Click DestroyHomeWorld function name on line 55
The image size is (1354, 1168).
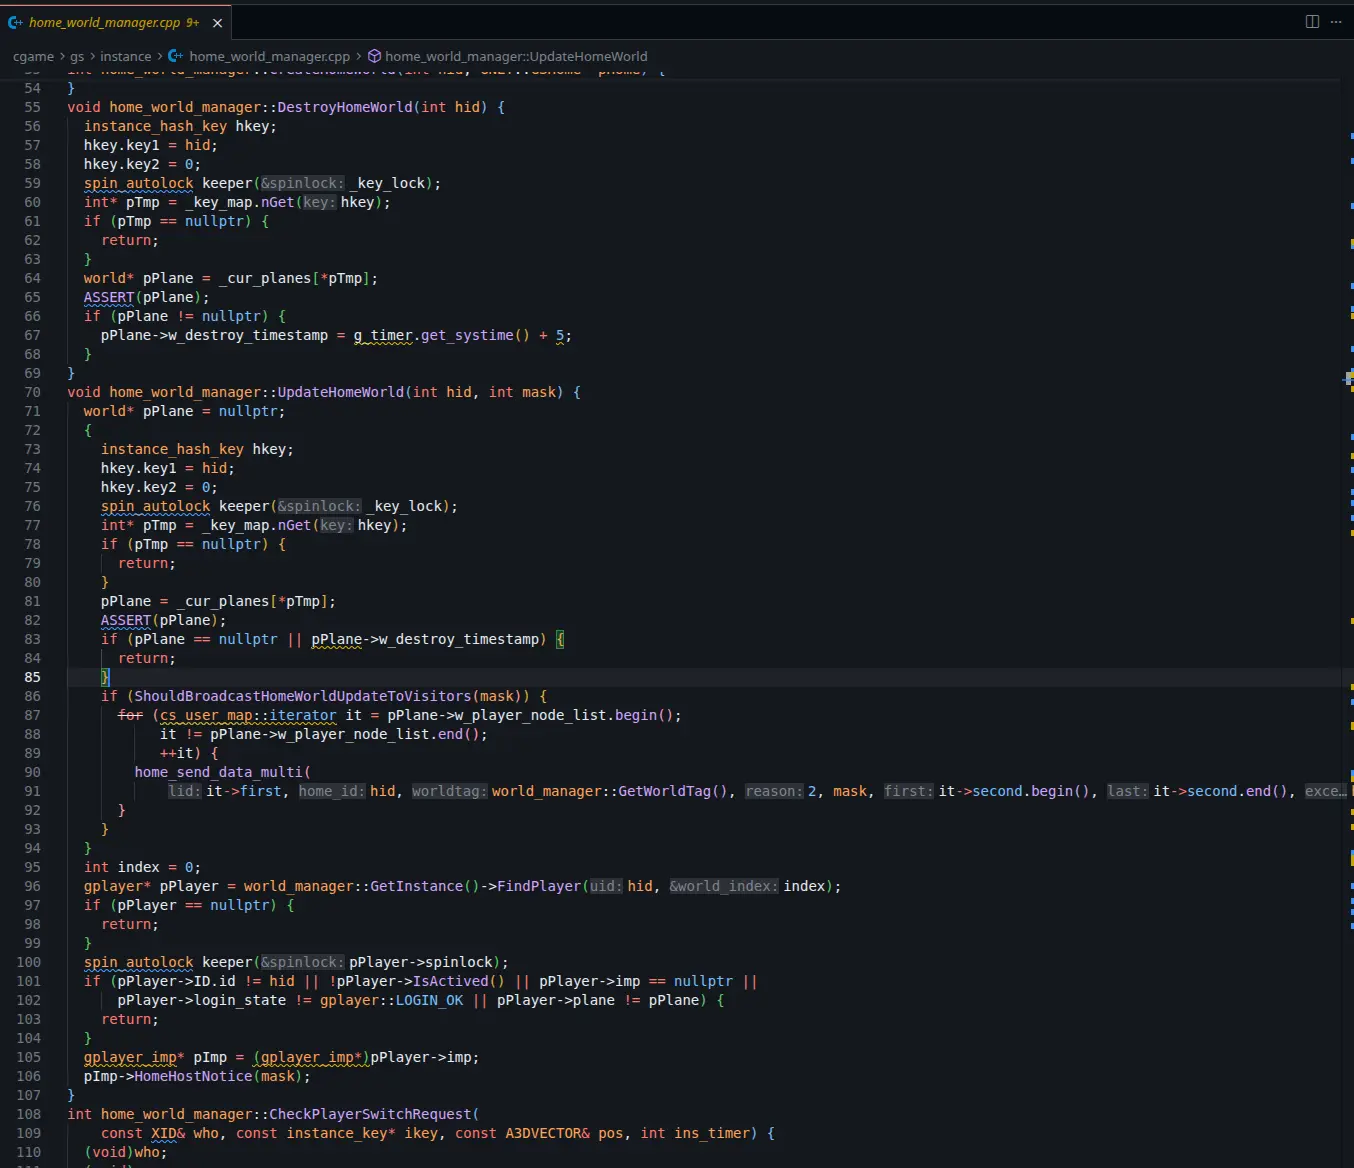coord(344,107)
